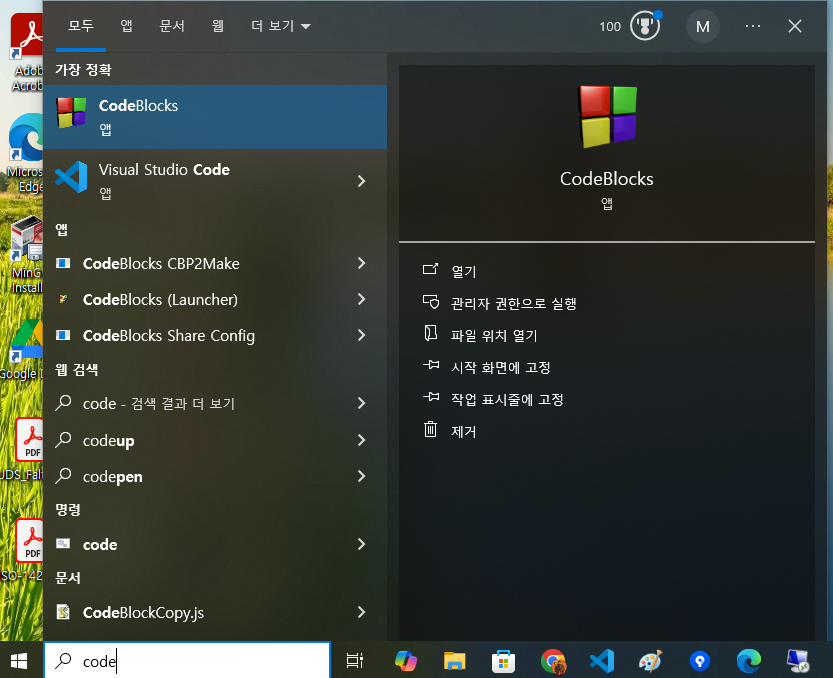Expand CodeBlocks CBP2Make options
Screen dimensions: 833x678
click(361, 263)
